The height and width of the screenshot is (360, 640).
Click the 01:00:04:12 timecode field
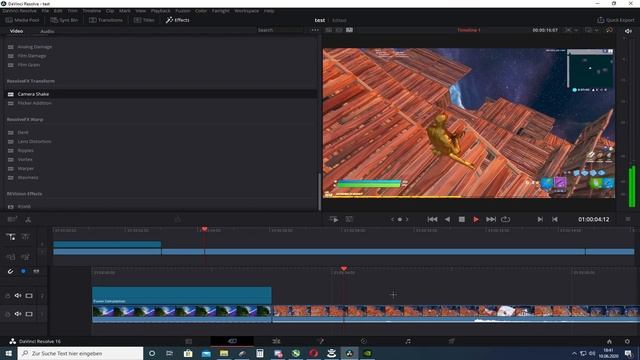(593, 220)
